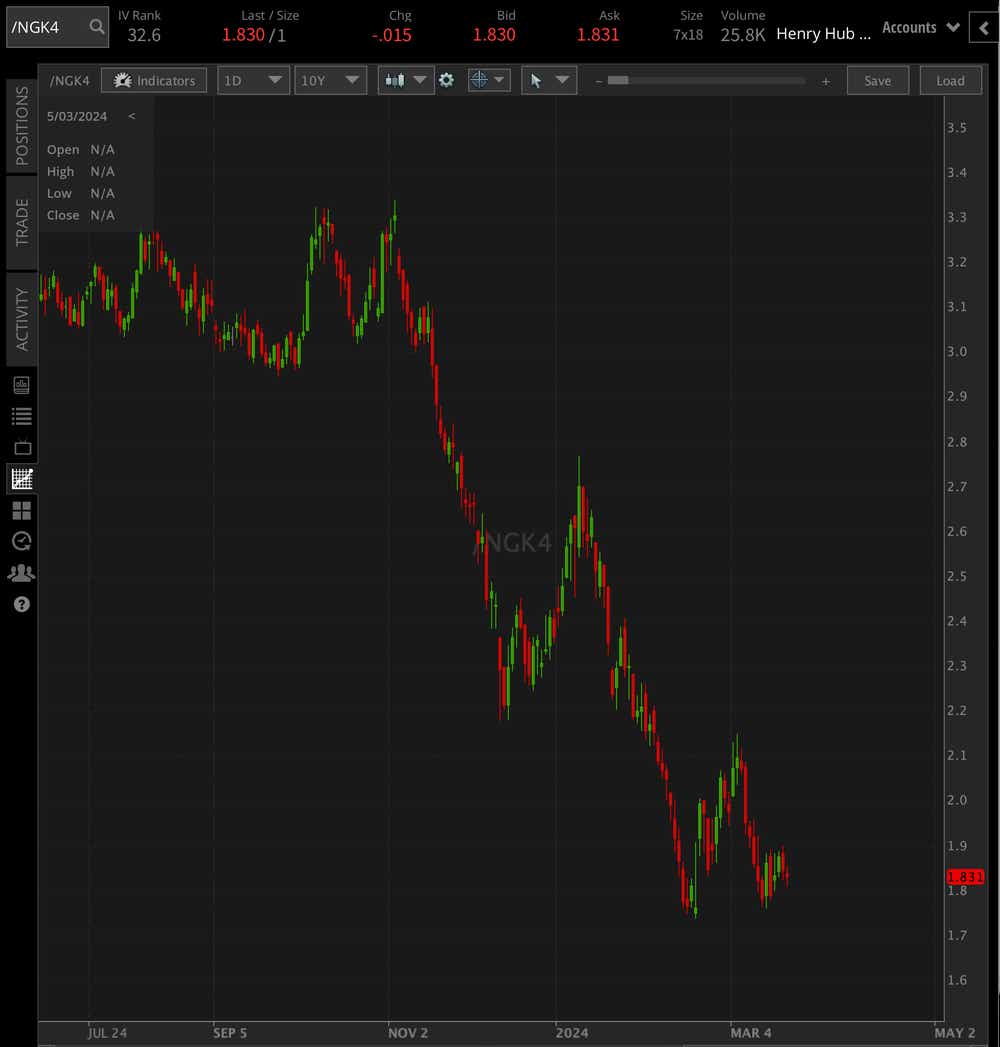This screenshot has height=1047, width=1000.
Task: Click the 1.6 price axis label
Action: (x=957, y=980)
